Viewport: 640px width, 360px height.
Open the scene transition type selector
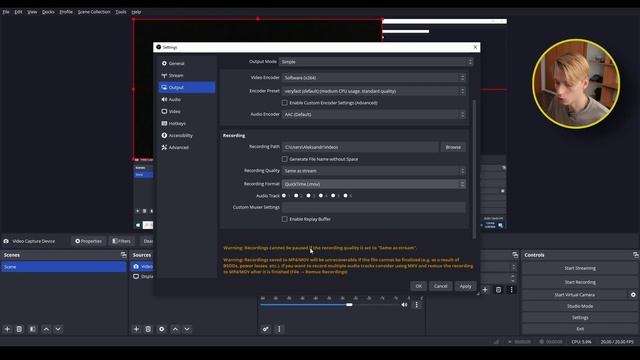click(x=498, y=267)
